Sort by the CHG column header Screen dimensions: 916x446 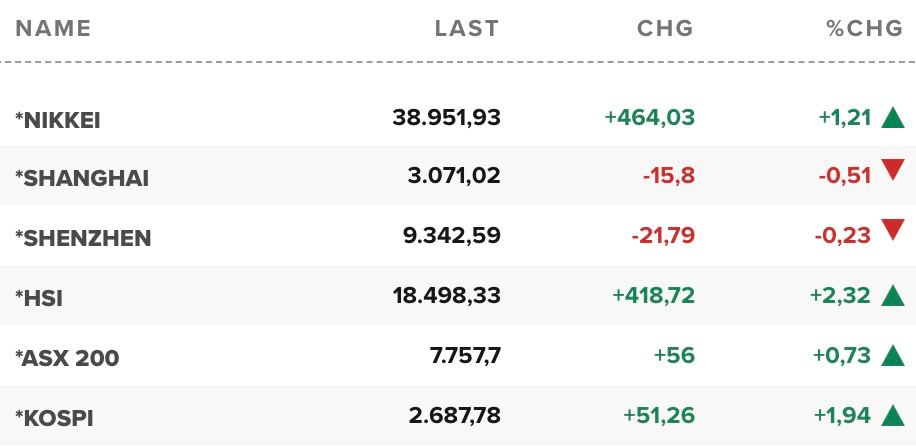tap(665, 28)
